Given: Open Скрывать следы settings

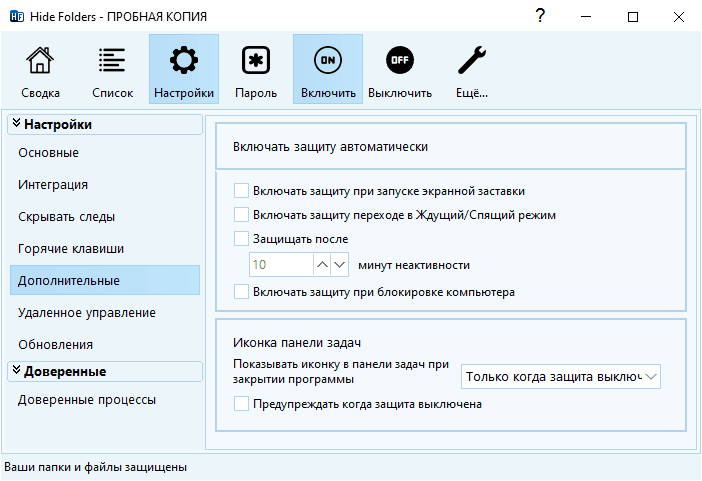Looking at the screenshot, I should coord(105,217).
